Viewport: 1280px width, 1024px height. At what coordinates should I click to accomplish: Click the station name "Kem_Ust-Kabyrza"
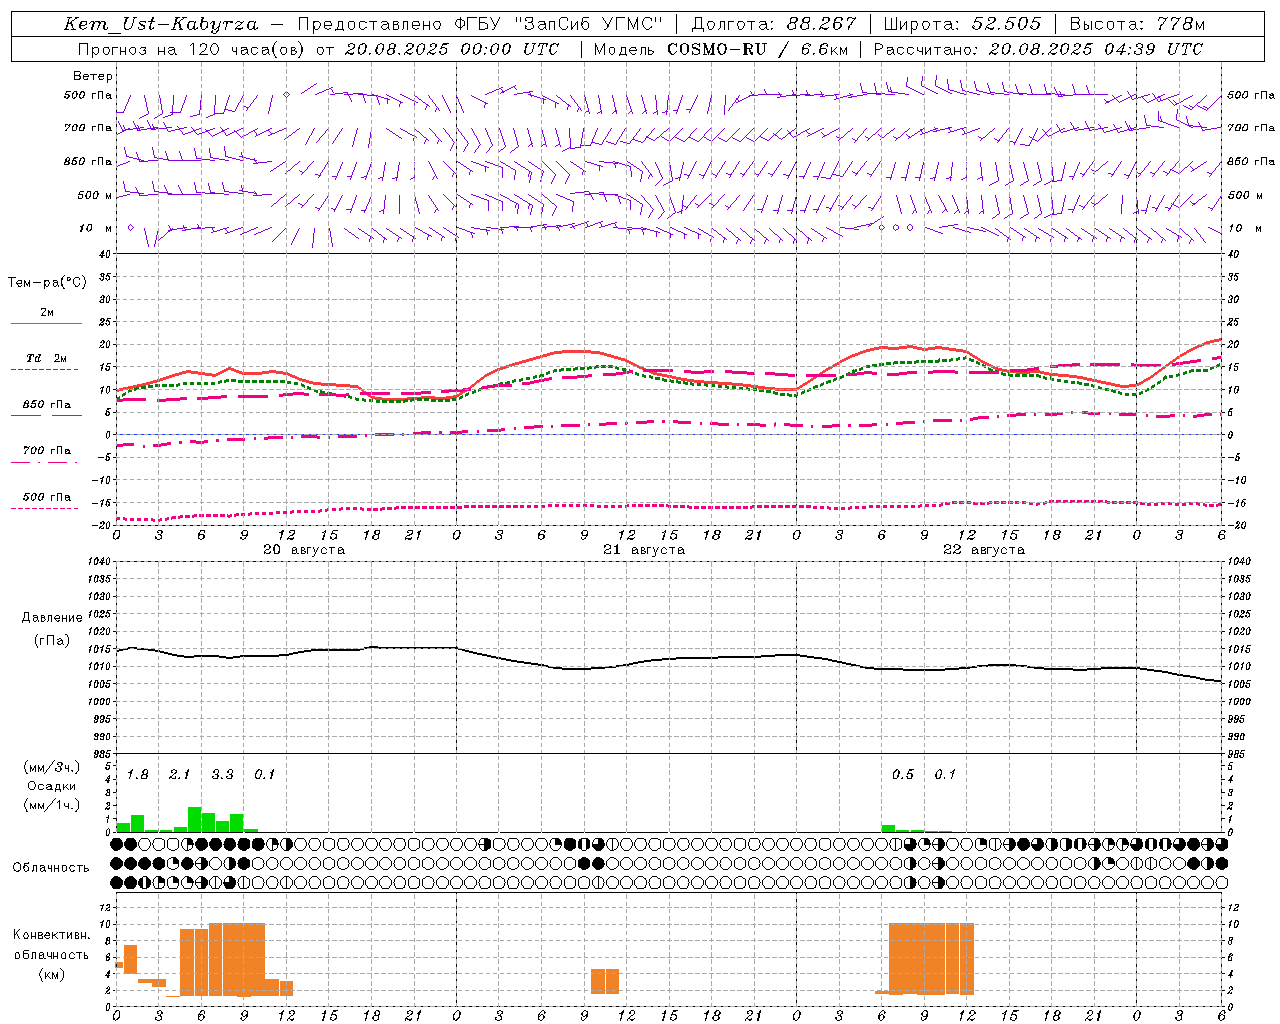coord(161,24)
